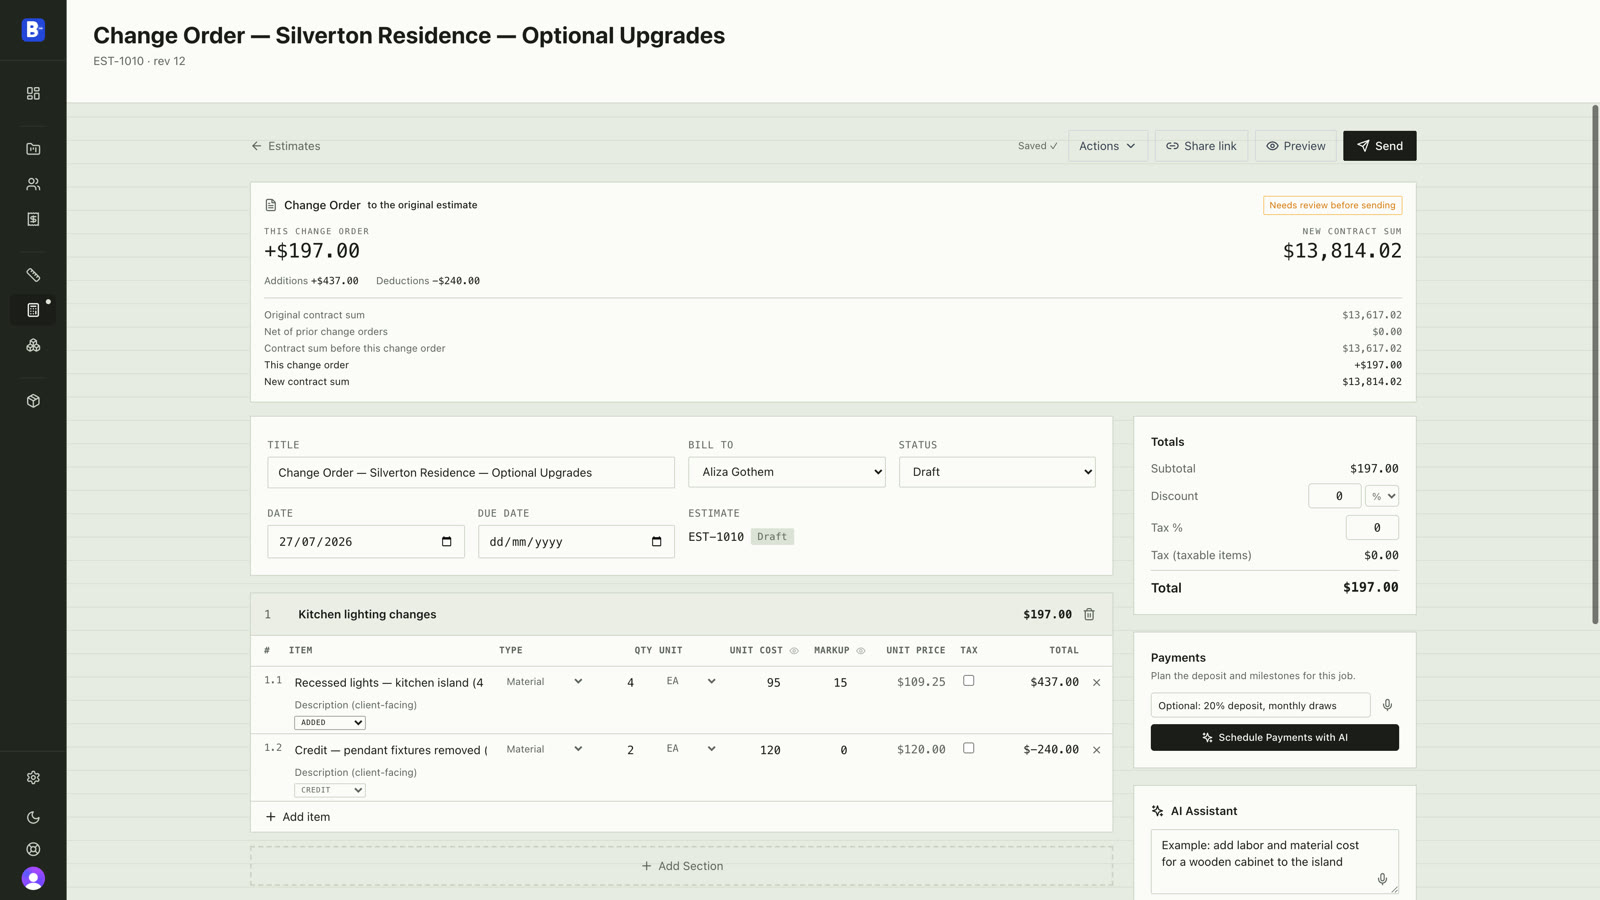Click Add Section button

tap(682, 866)
